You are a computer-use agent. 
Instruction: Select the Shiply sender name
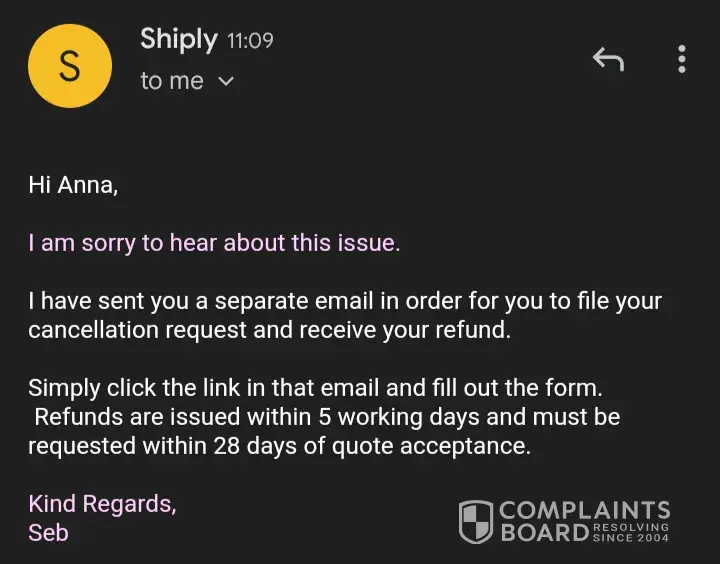pos(178,40)
